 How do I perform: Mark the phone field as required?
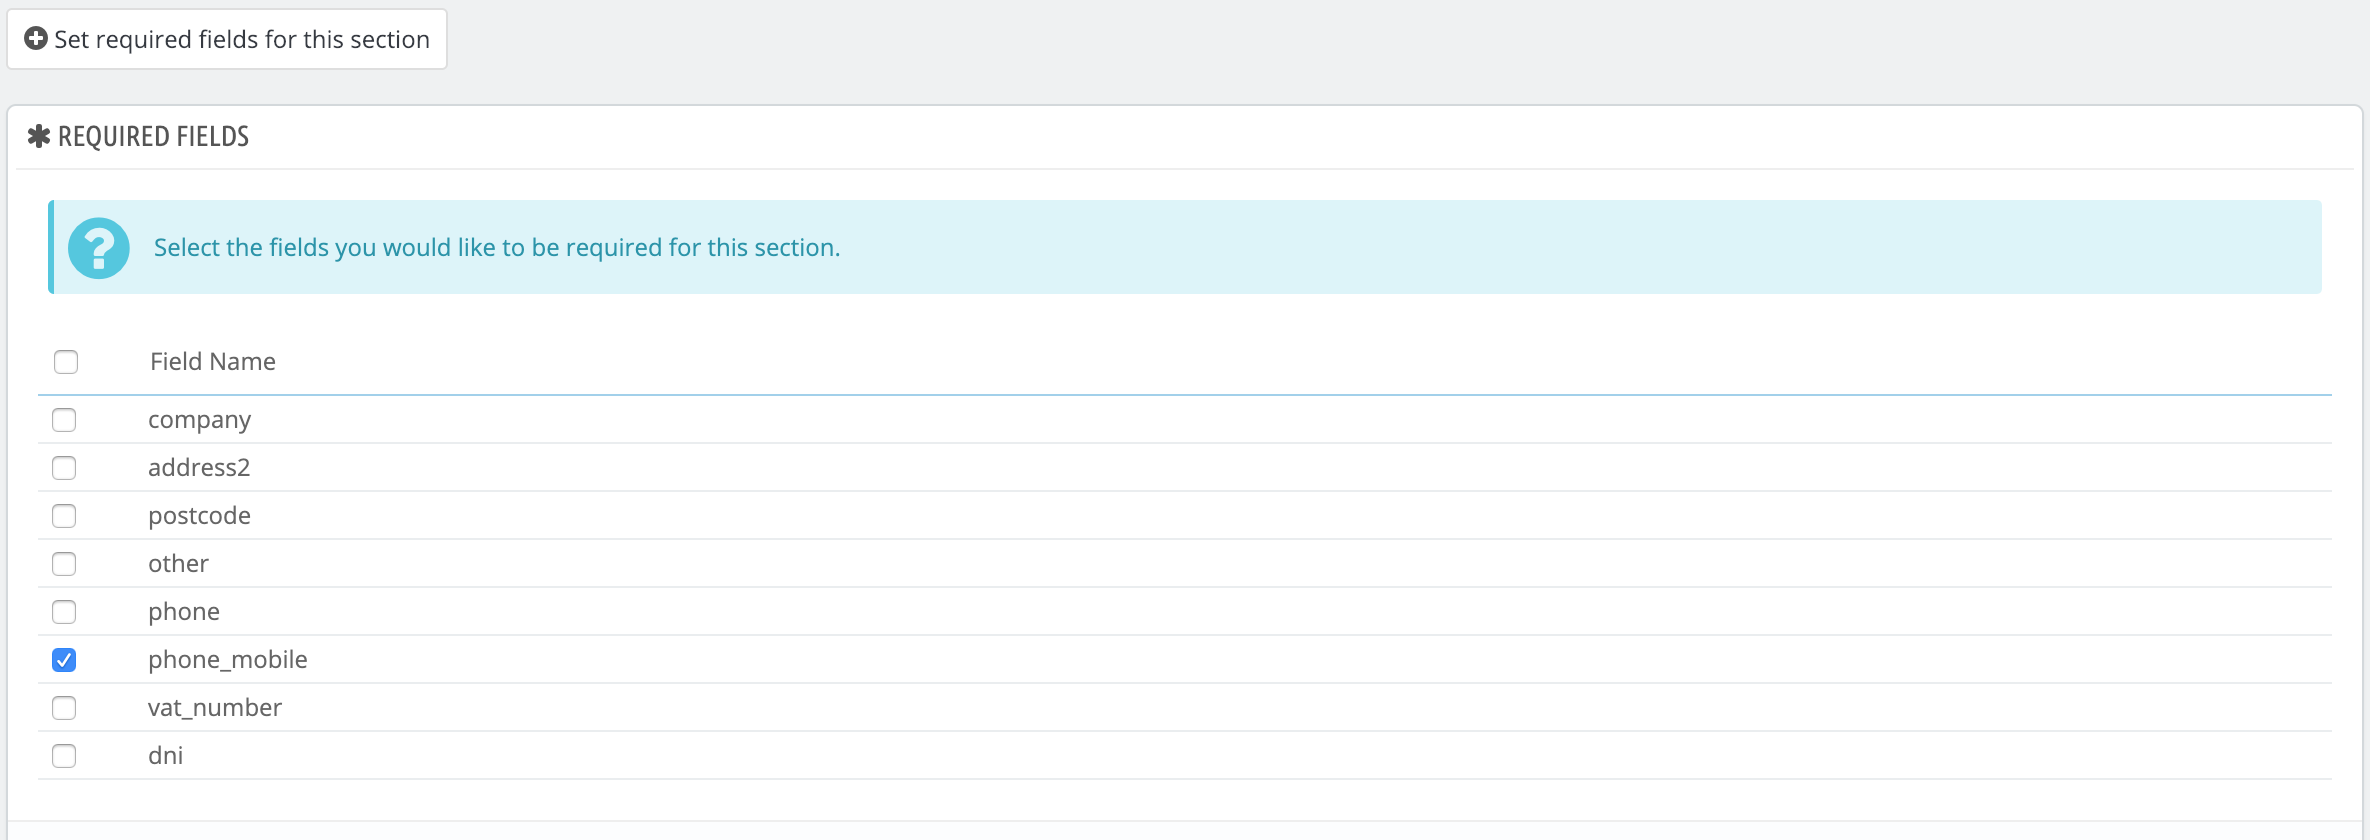[x=64, y=612]
